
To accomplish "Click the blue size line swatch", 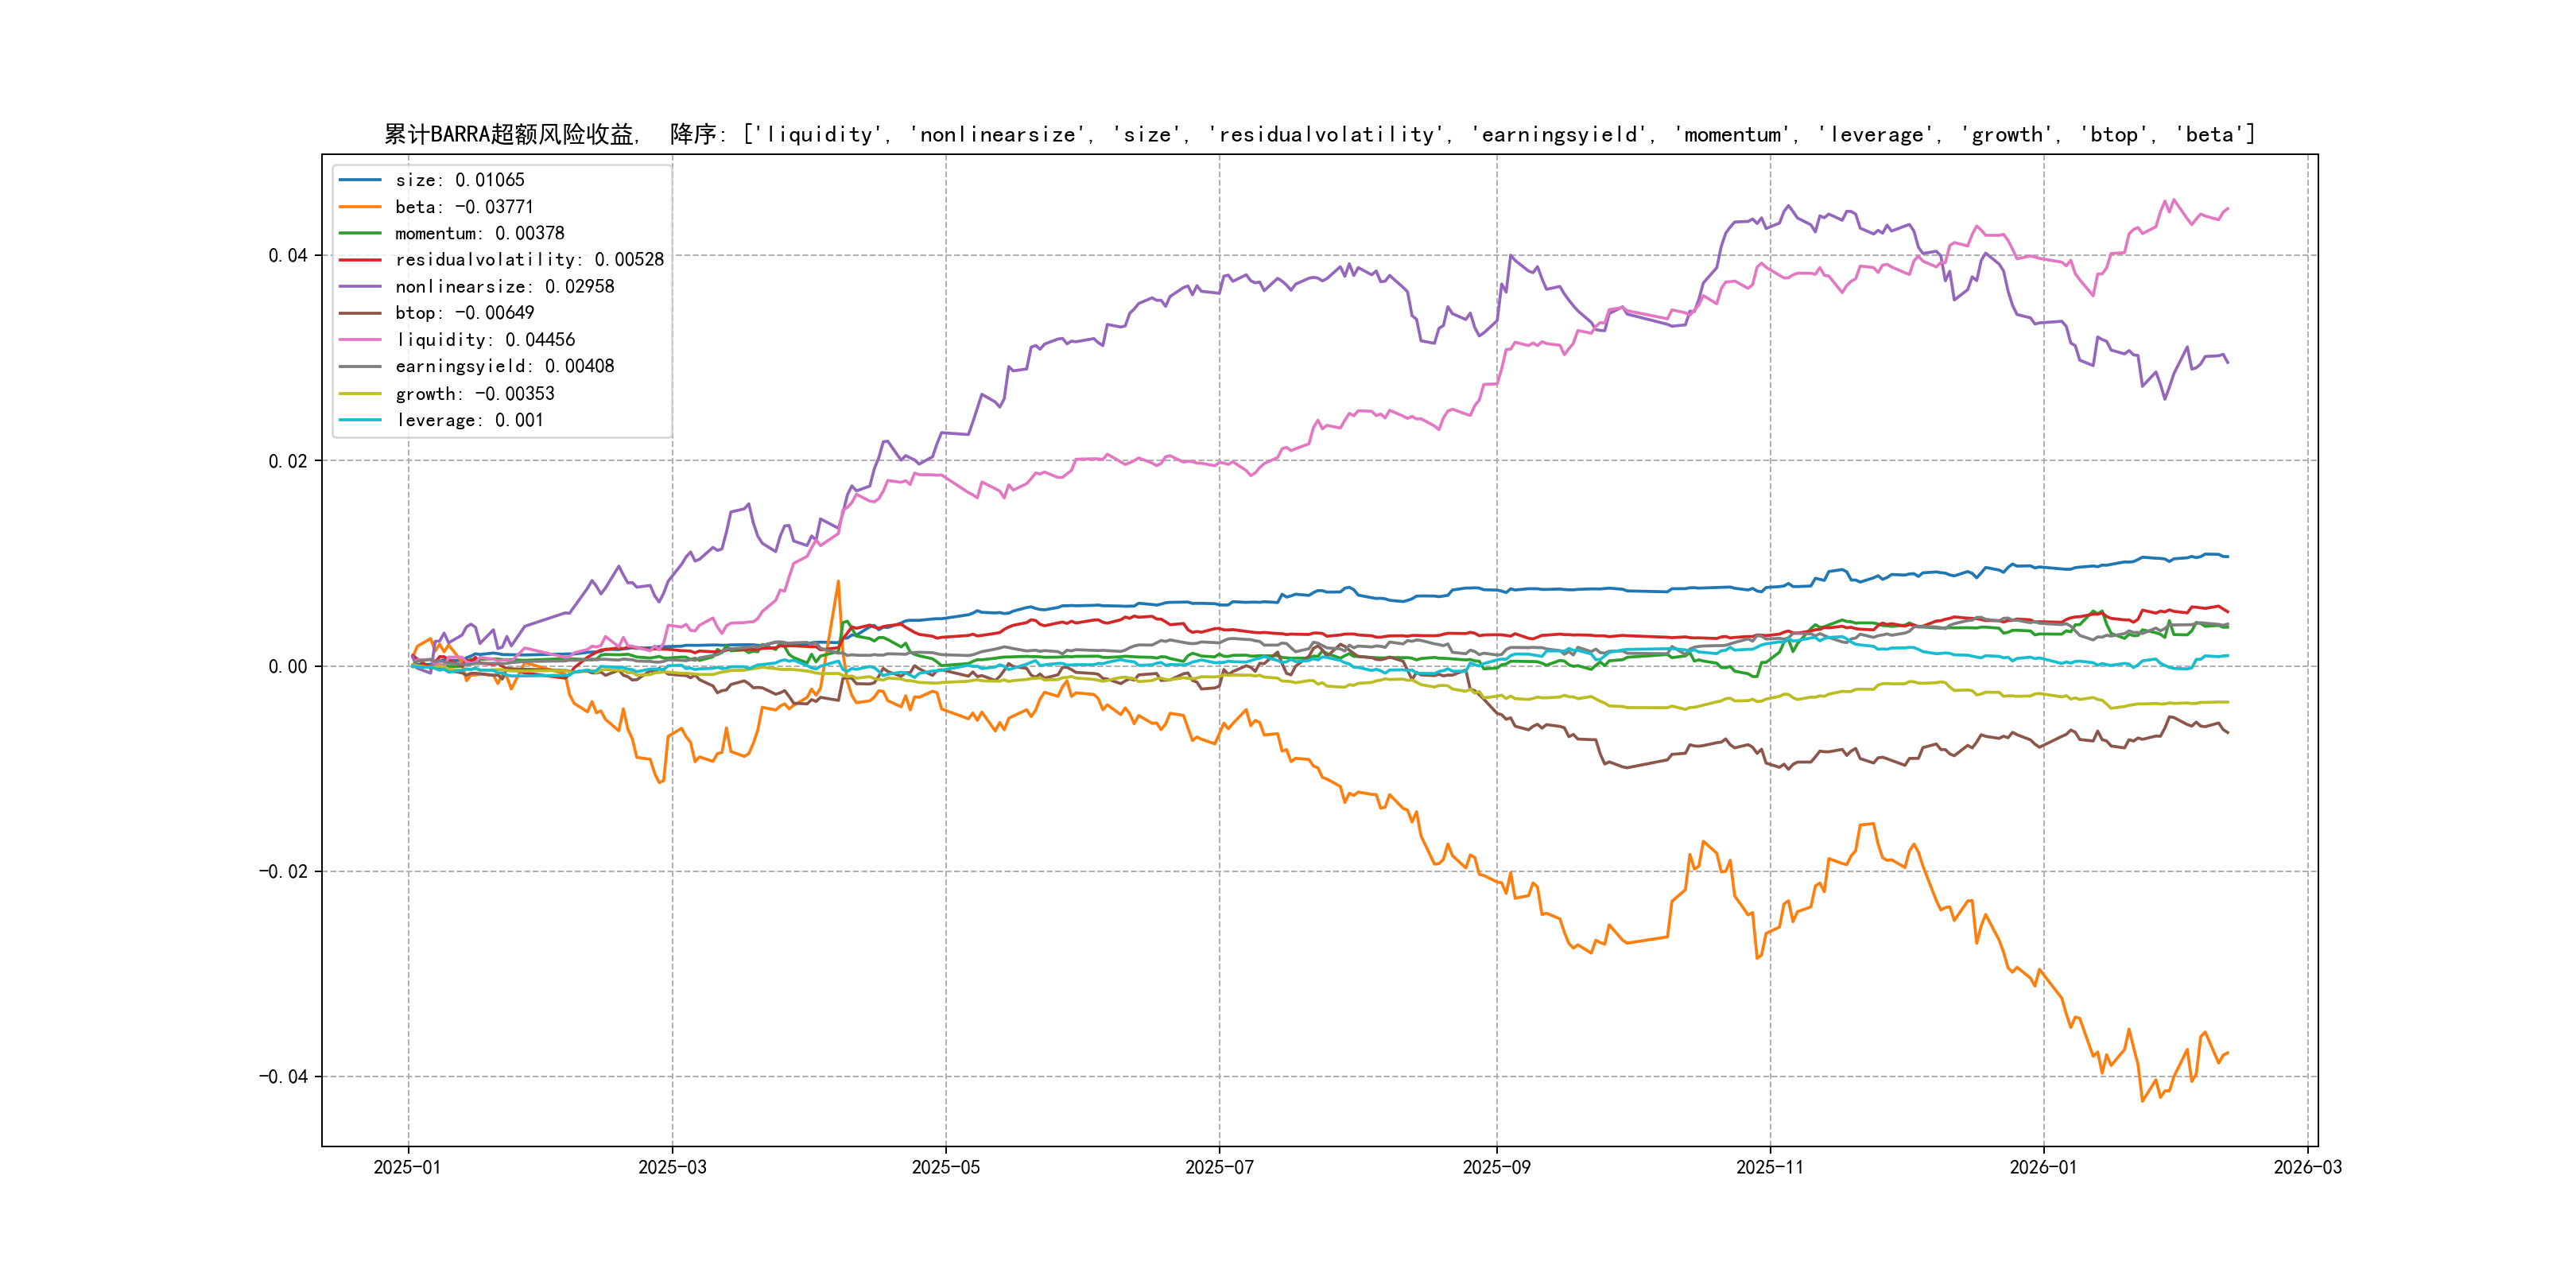I will 360,180.
